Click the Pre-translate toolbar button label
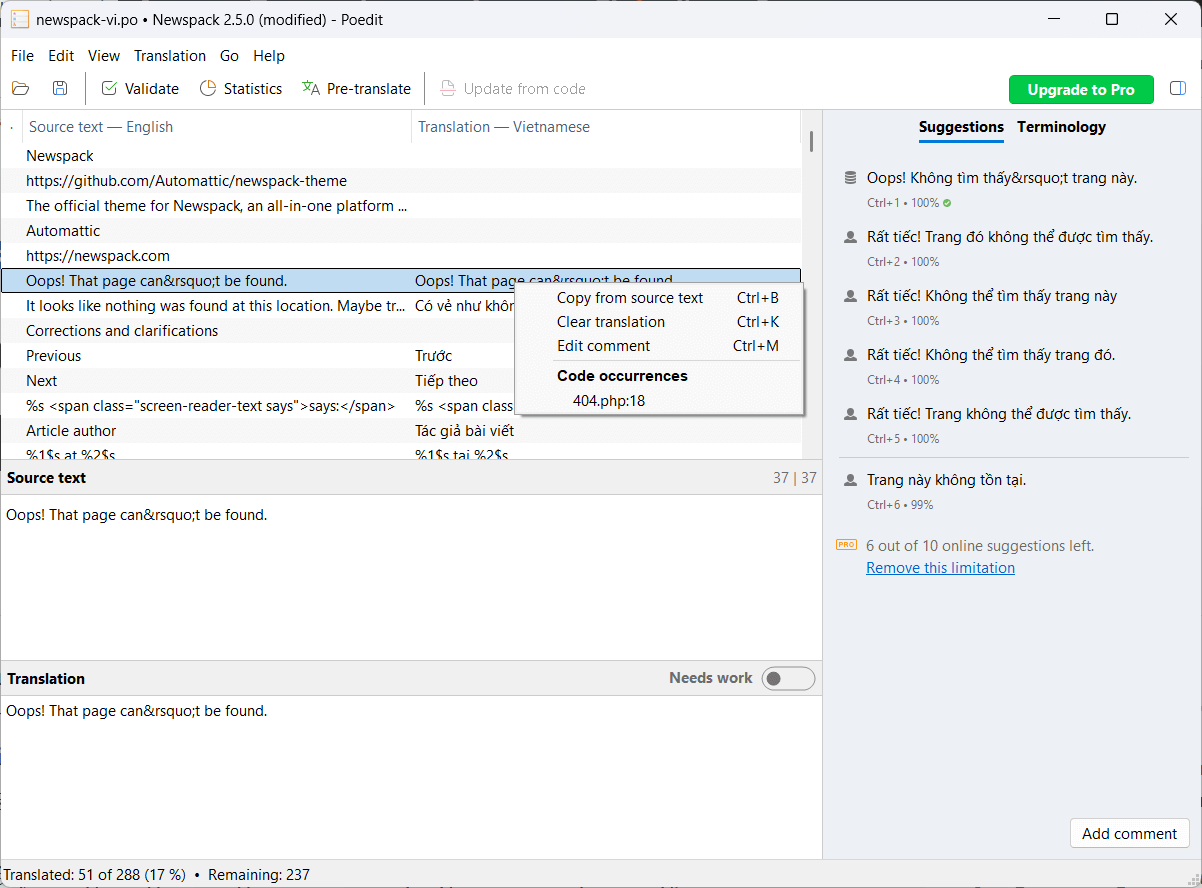Viewport: 1202px width, 888px height. coord(369,89)
